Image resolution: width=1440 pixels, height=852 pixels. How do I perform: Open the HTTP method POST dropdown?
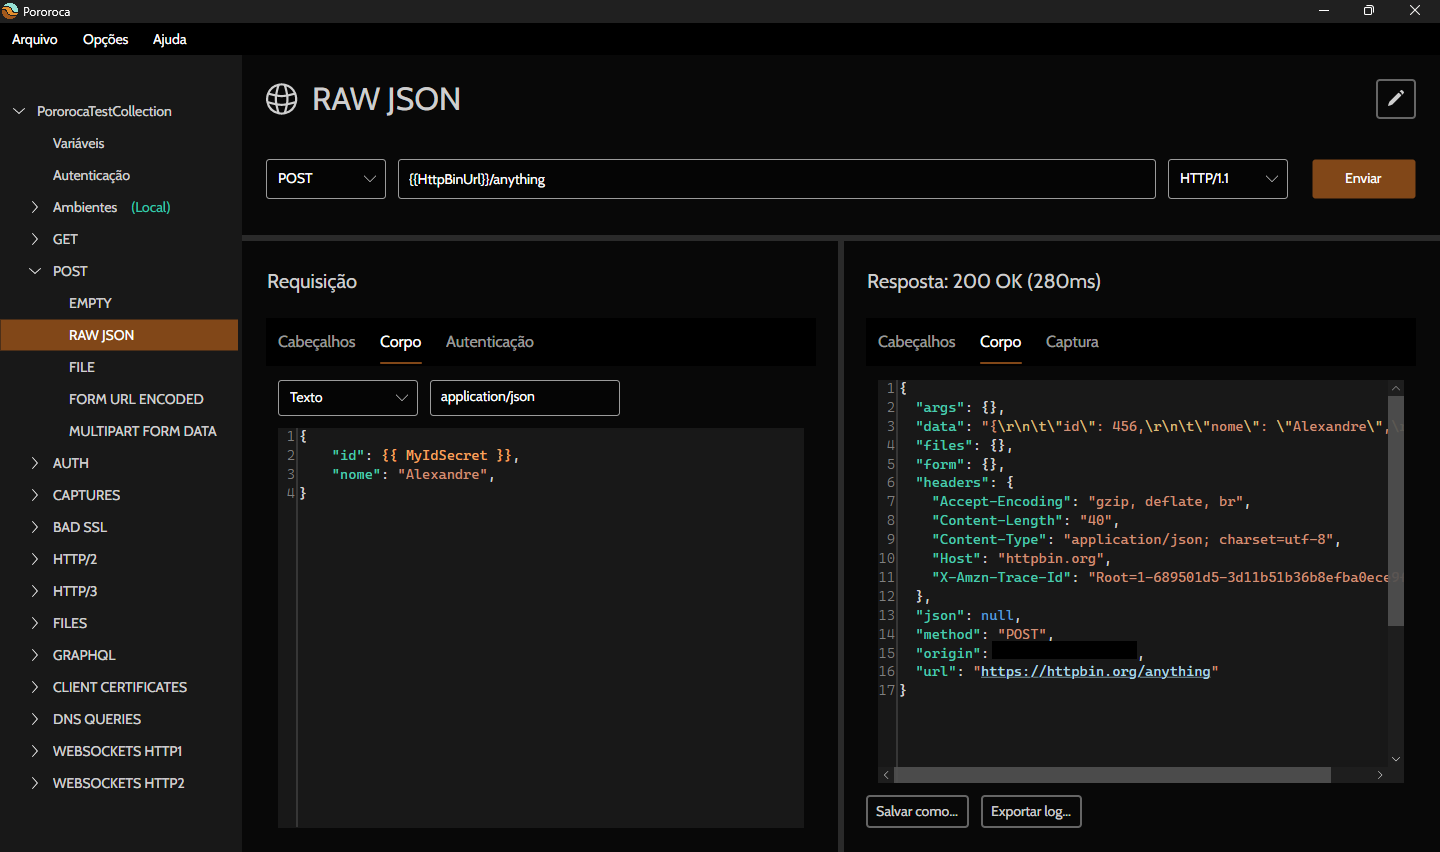pyautogui.click(x=325, y=179)
